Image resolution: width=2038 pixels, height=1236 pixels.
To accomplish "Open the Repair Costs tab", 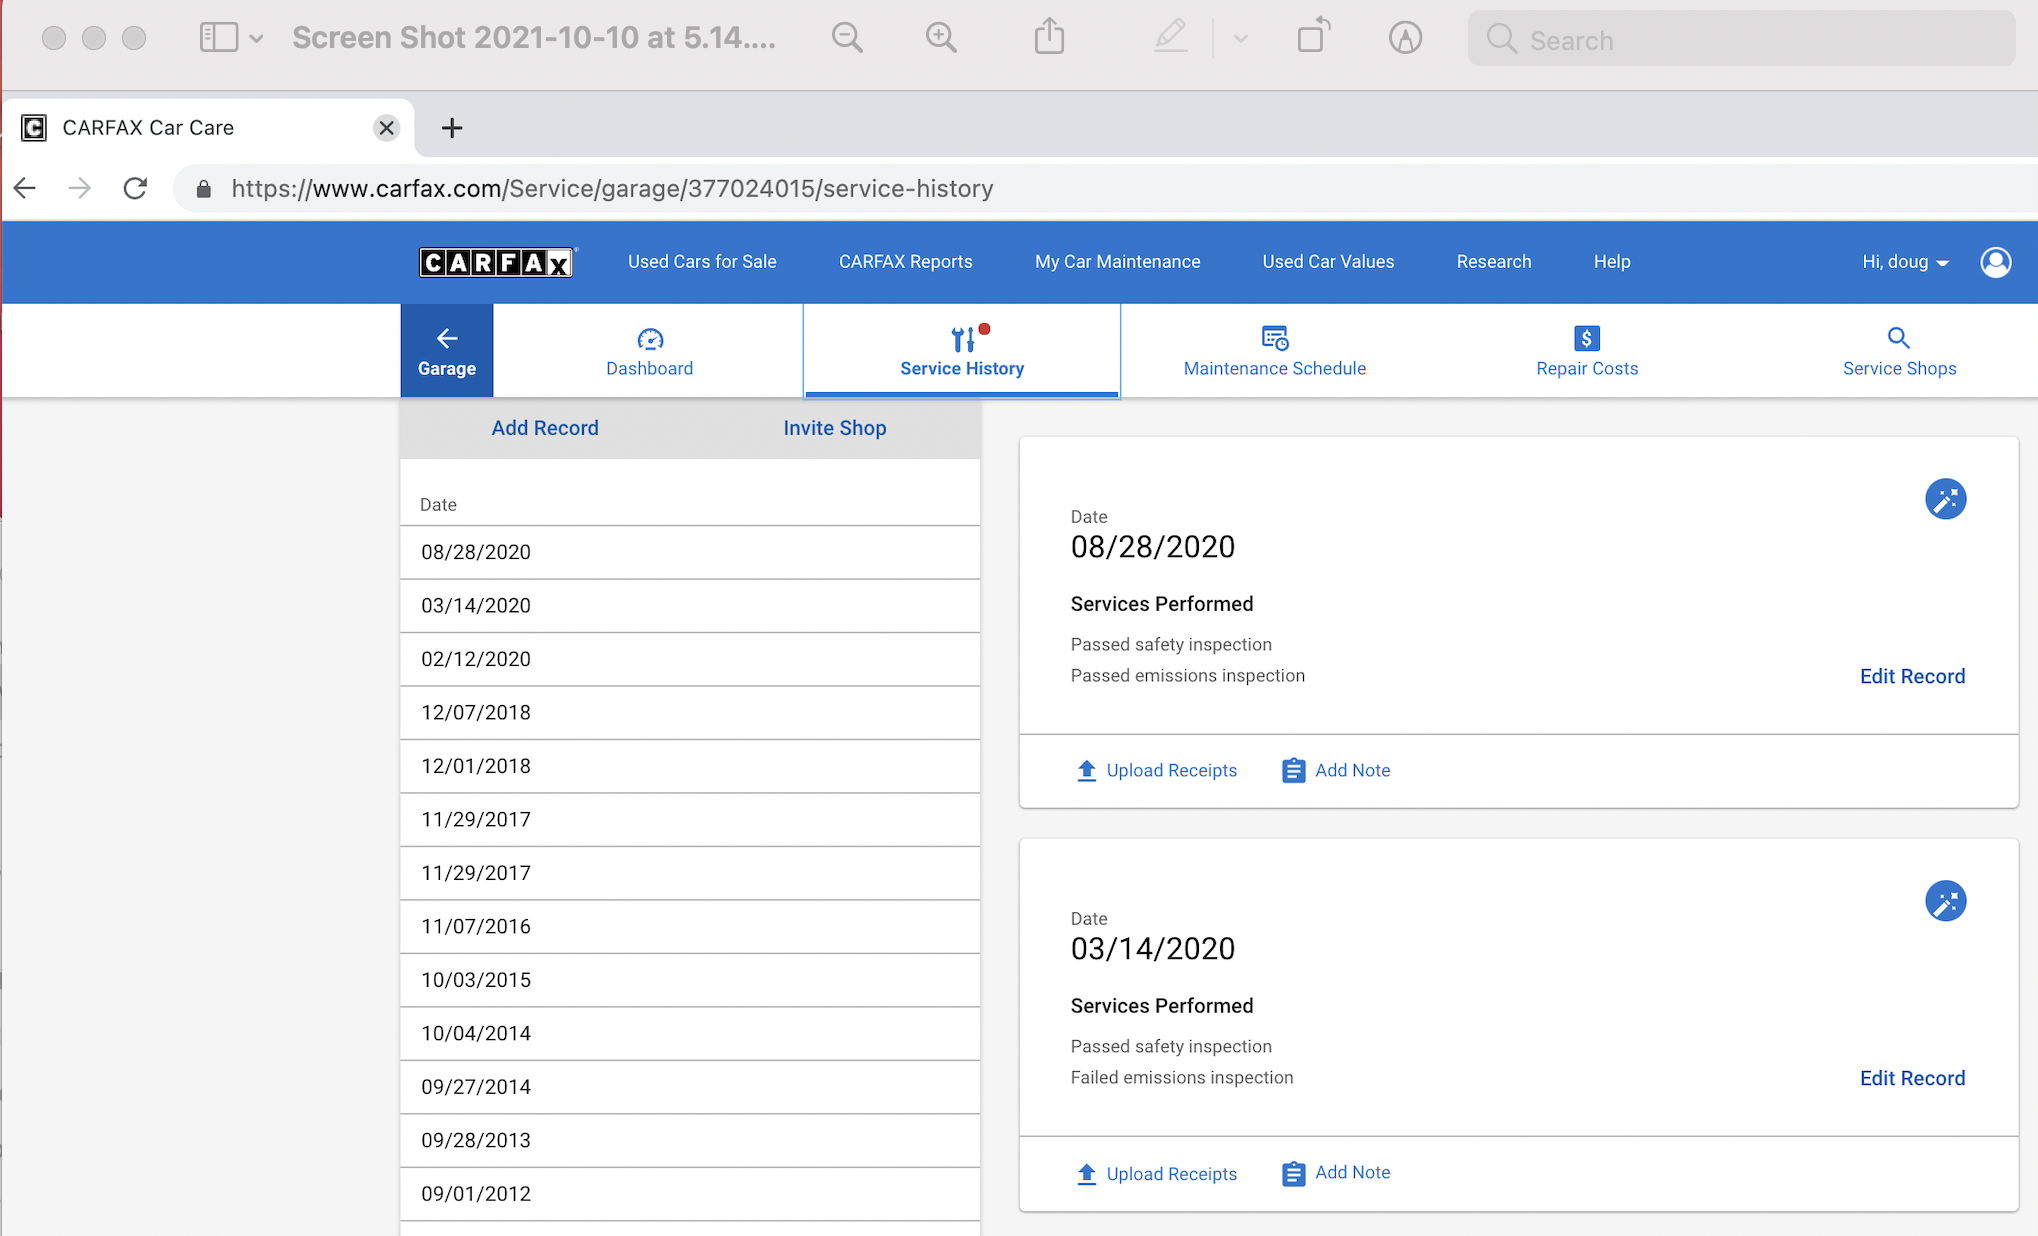I will coord(1587,351).
